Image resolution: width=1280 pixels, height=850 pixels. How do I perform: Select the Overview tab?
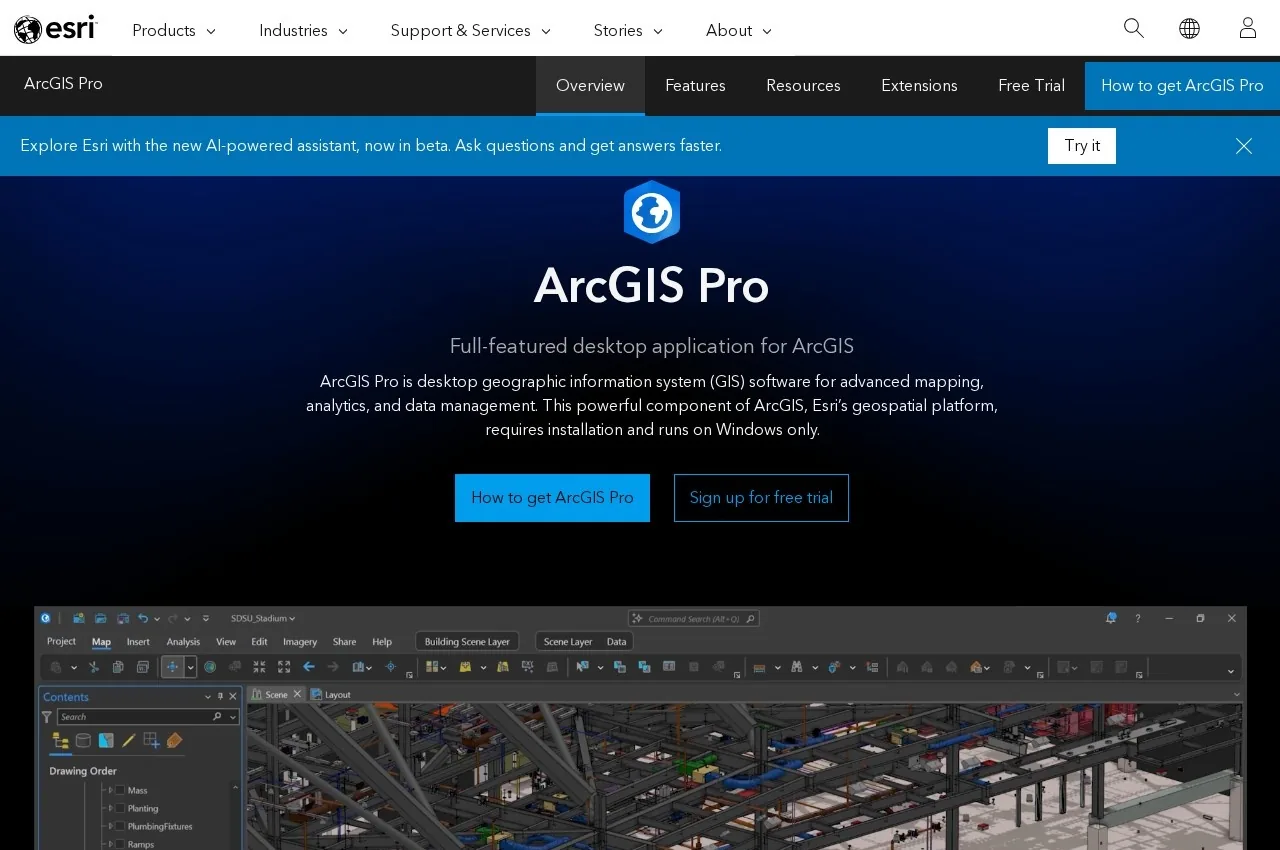pyautogui.click(x=590, y=86)
